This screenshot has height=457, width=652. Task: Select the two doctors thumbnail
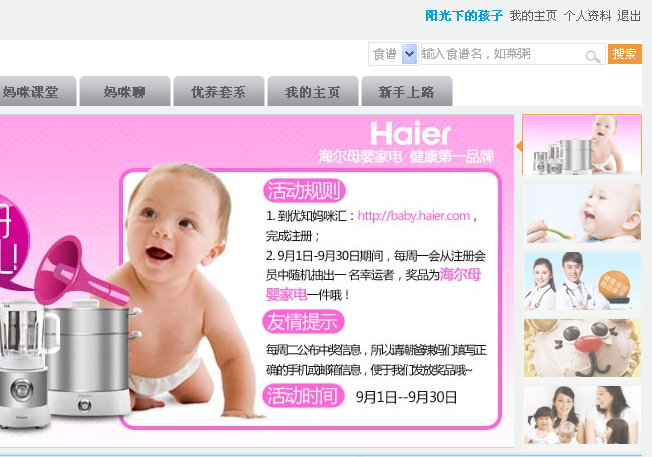(583, 281)
